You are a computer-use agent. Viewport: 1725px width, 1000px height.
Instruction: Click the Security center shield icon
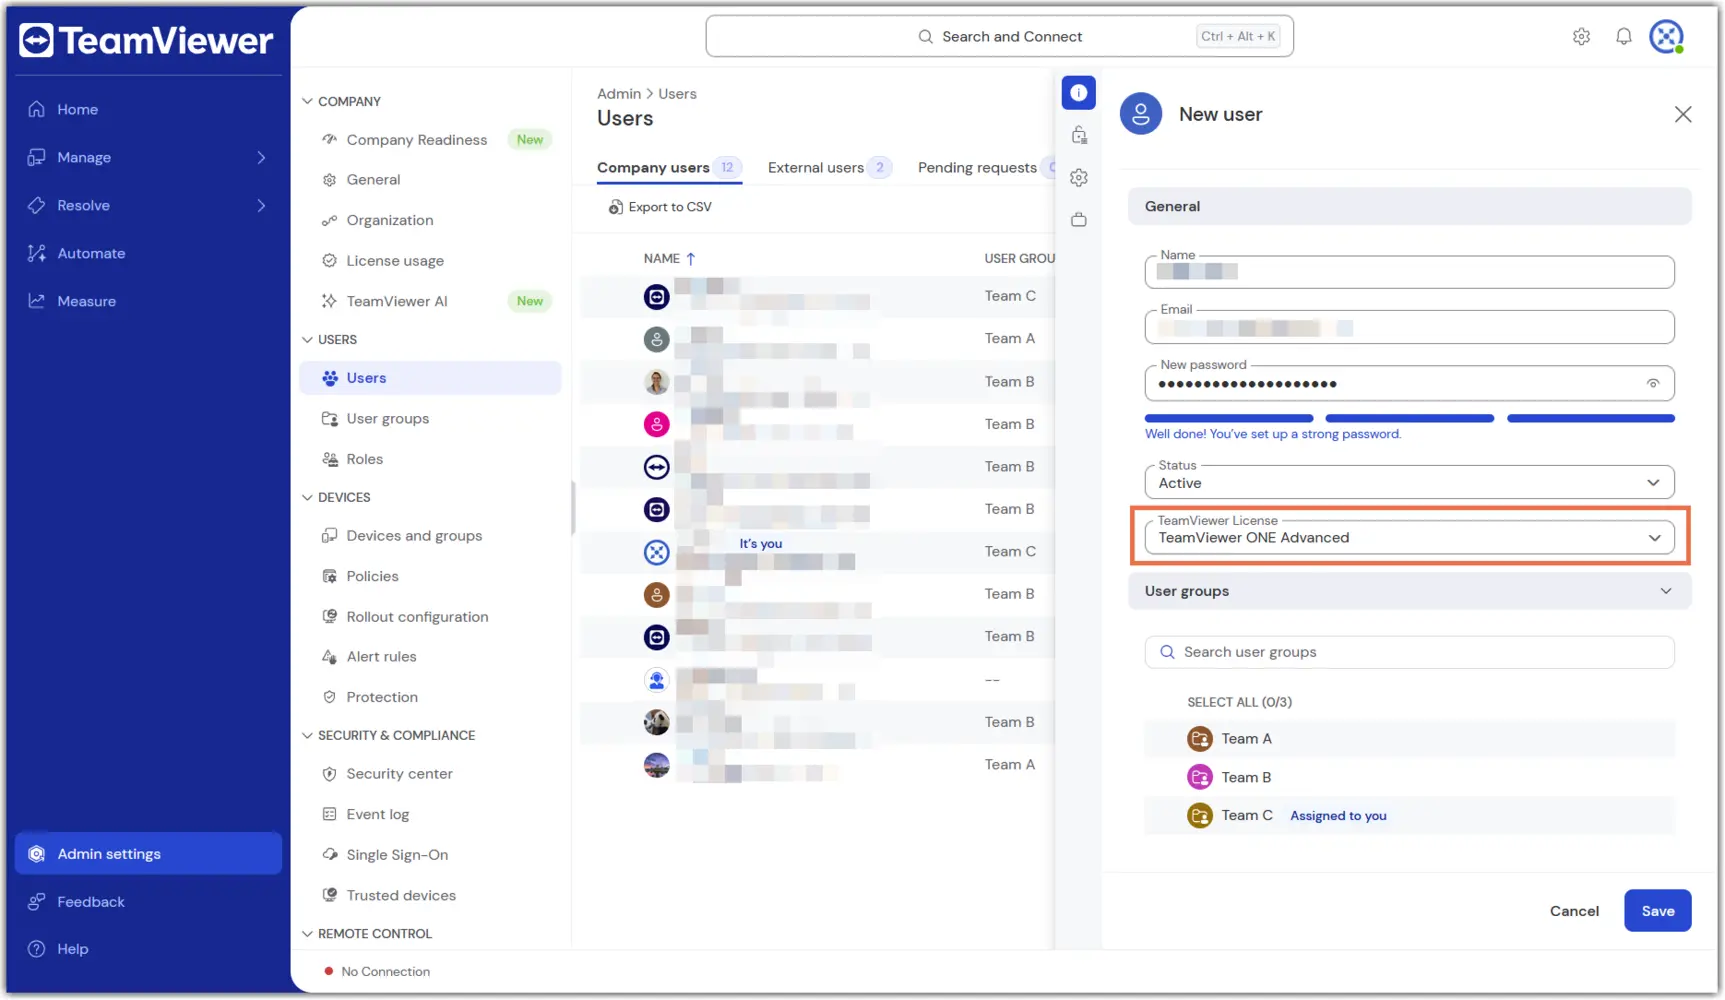coord(329,774)
